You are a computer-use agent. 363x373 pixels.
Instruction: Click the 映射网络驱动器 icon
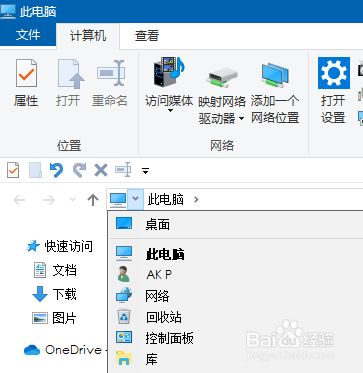click(x=223, y=77)
